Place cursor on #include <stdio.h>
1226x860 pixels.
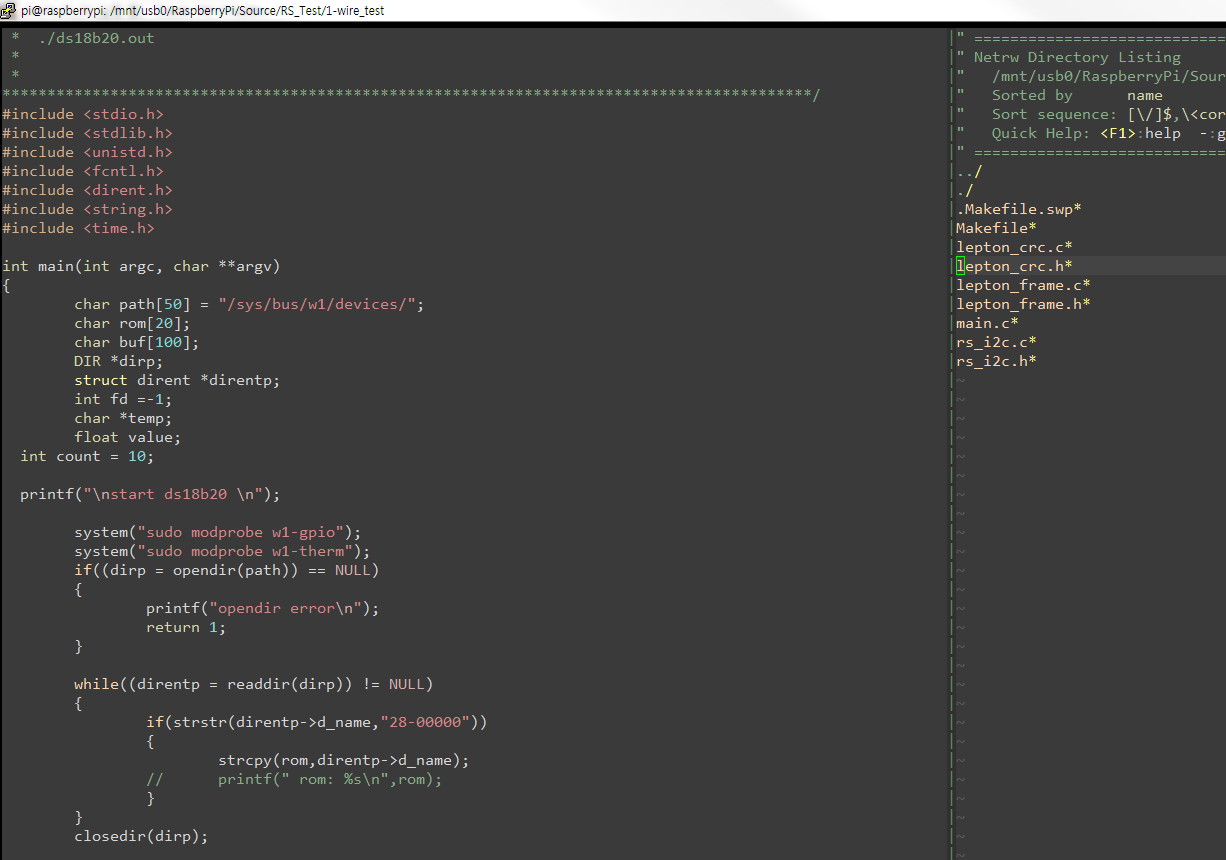(83, 114)
